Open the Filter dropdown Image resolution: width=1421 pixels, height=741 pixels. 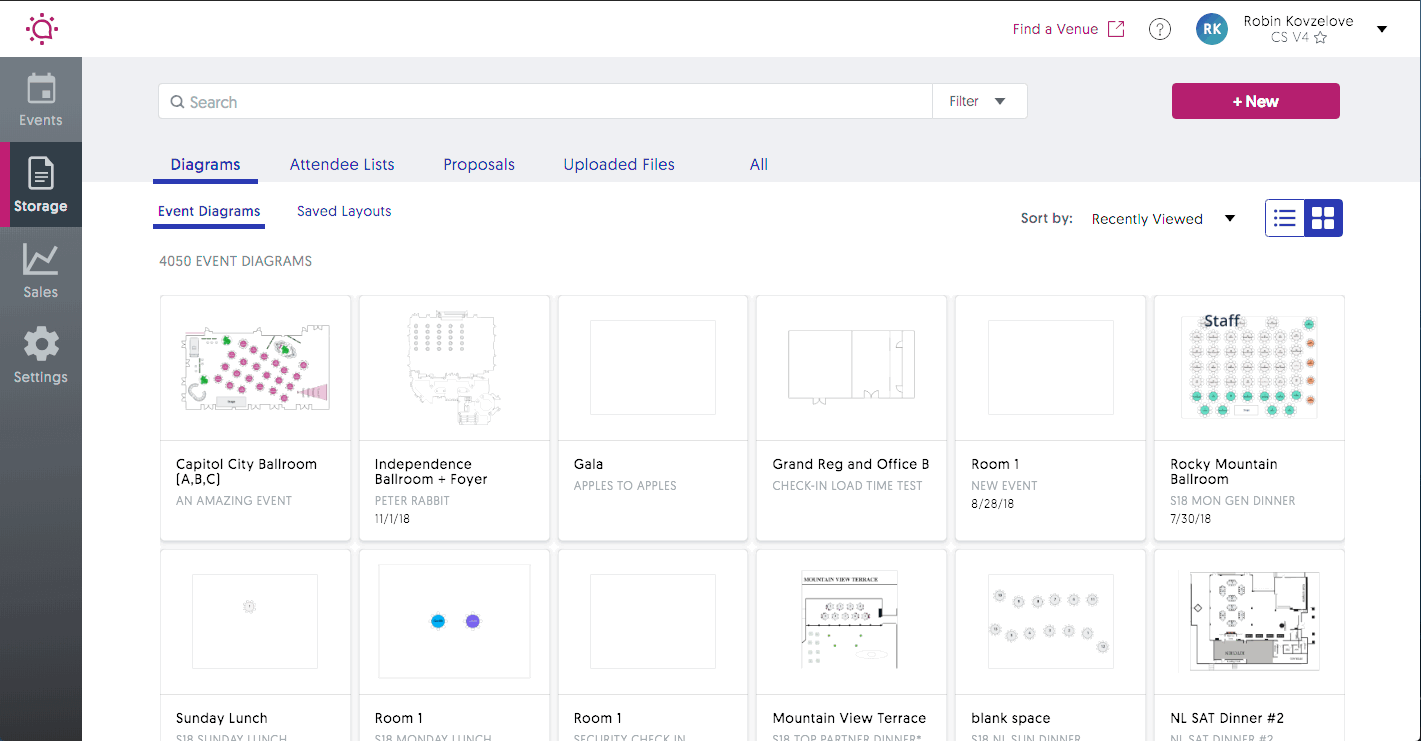979,101
